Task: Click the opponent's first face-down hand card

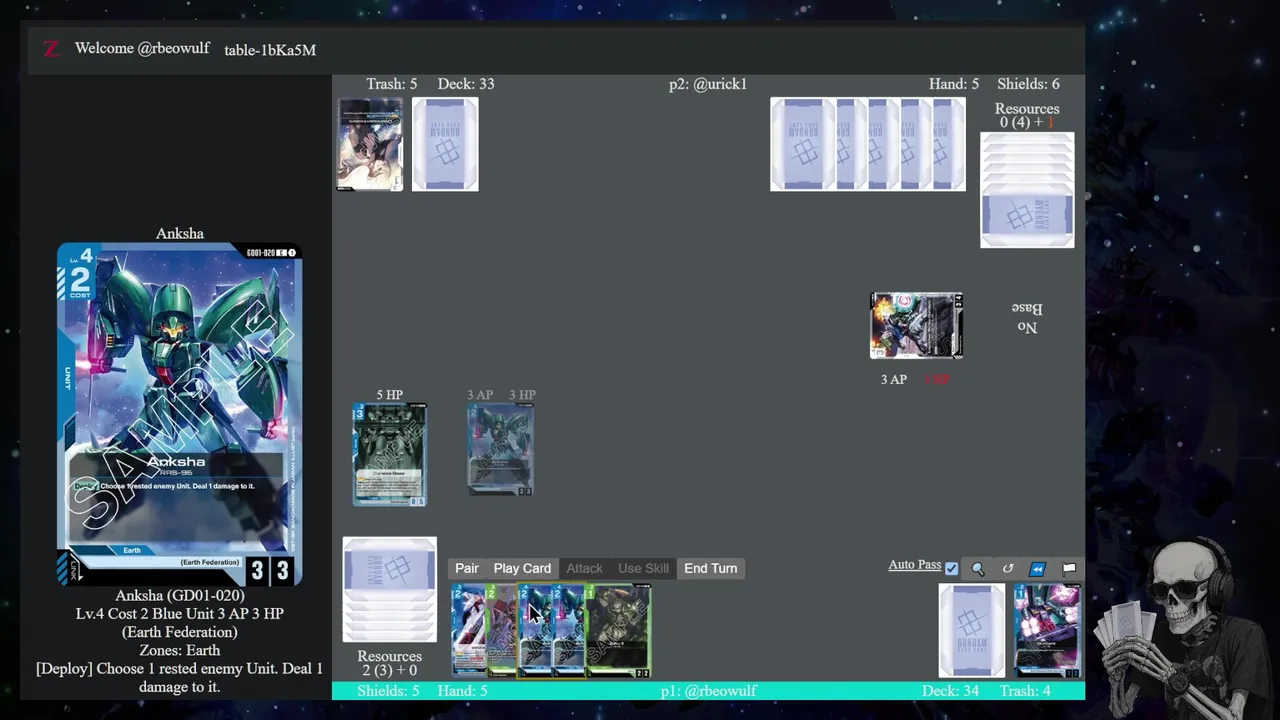Action: coord(802,144)
